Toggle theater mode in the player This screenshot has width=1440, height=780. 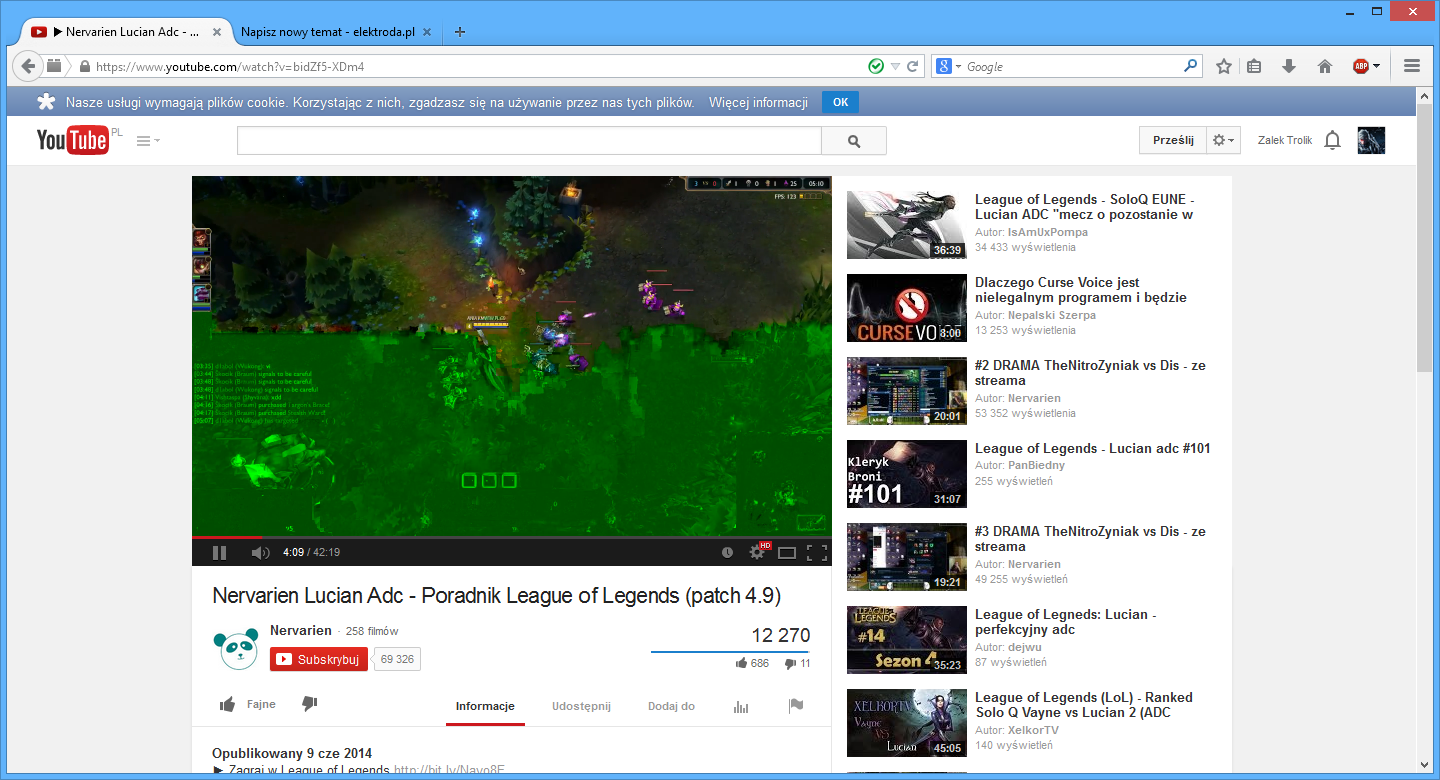[787, 552]
